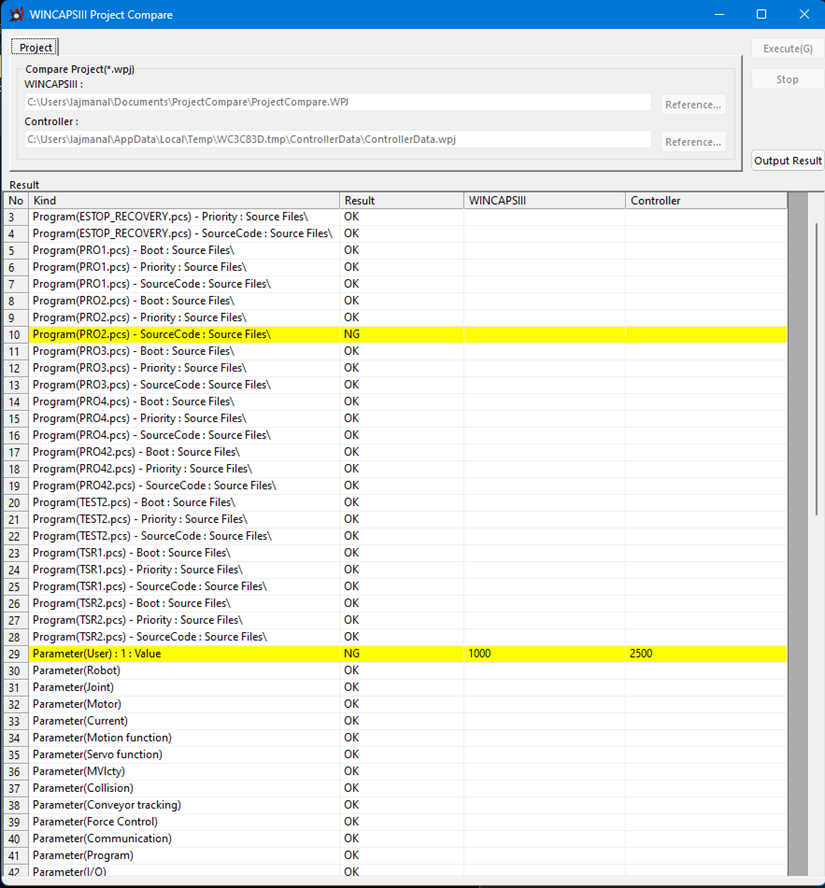Viewport: 825px width, 888px height.
Task: Select the vertical scrollbar thumb of result list
Action: coord(816,369)
